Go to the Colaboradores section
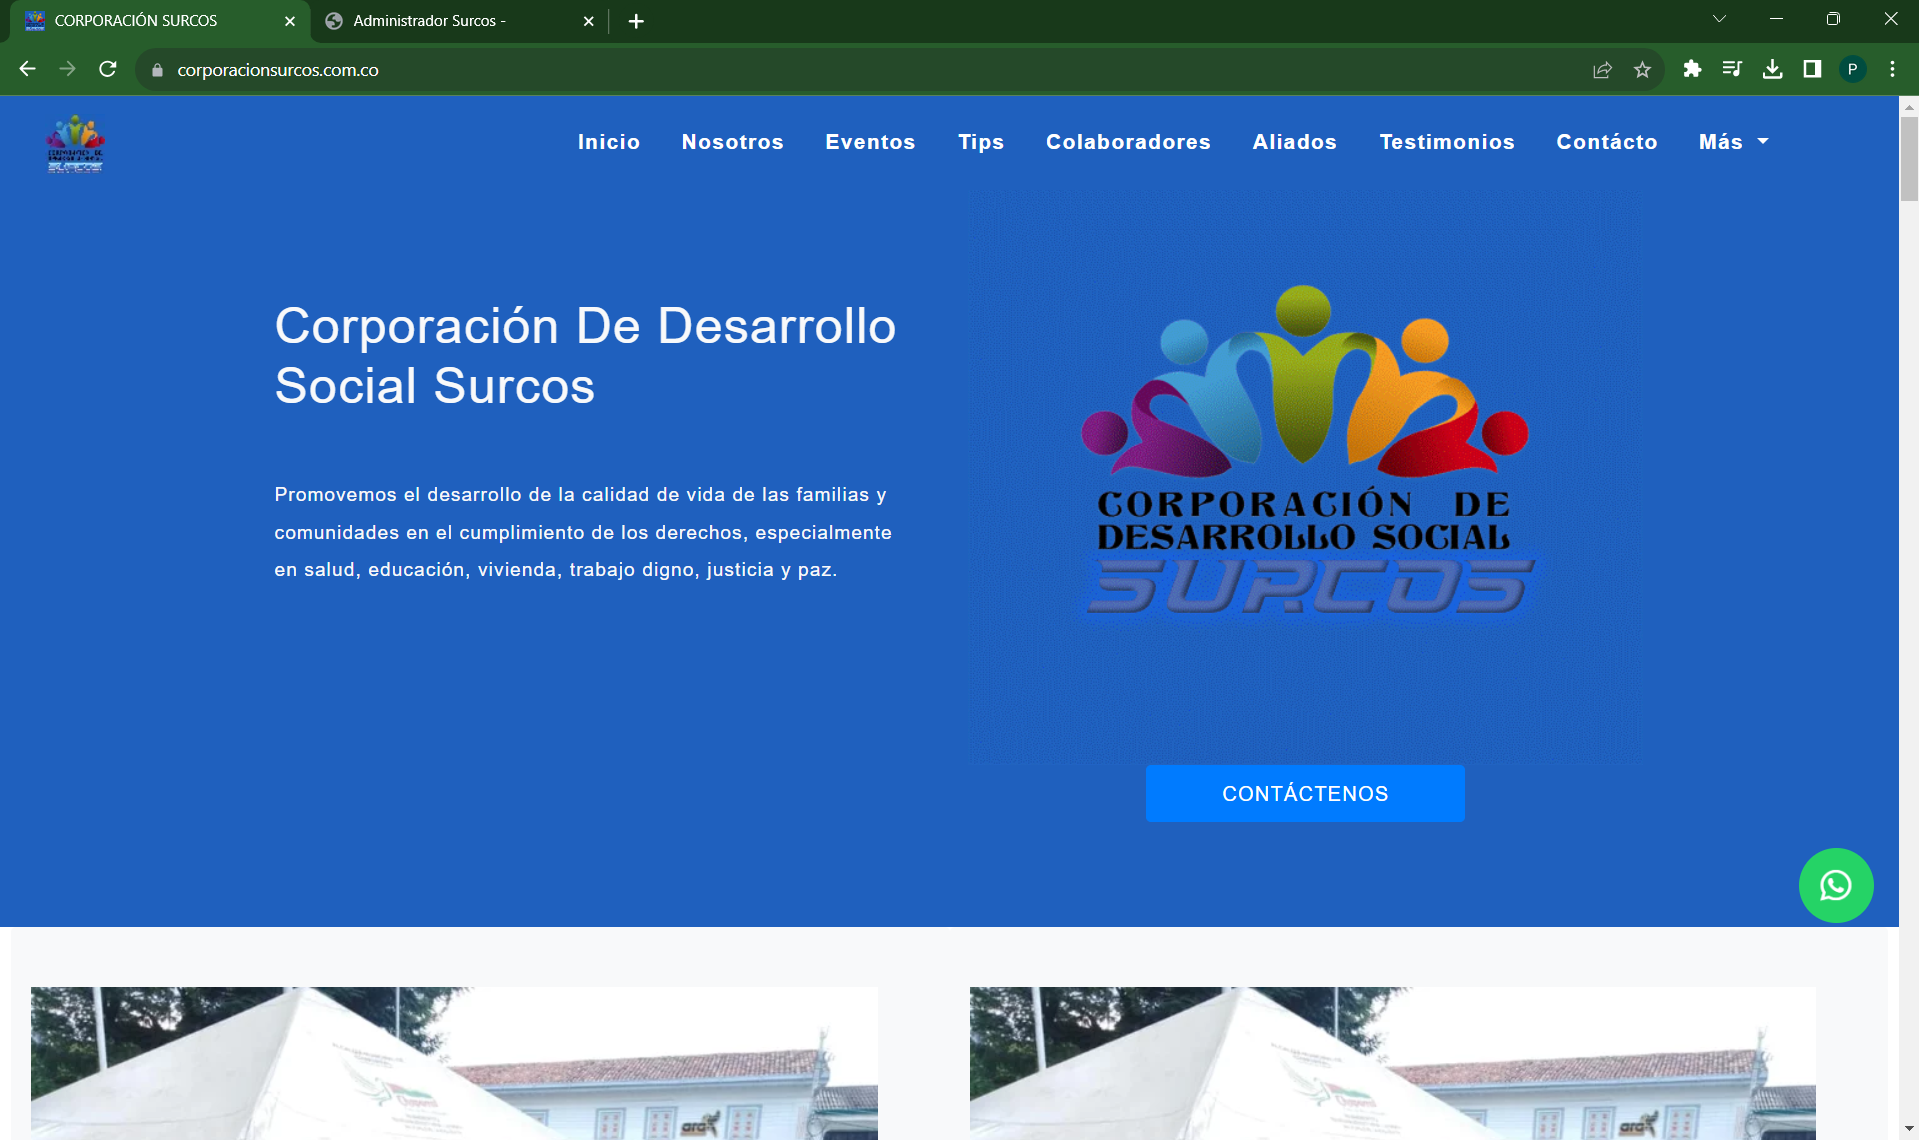 coord(1128,142)
